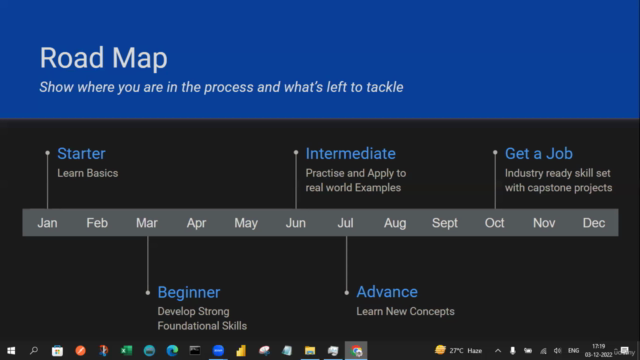
Task: Click the 'Learn Basics' description
Action: tap(88, 173)
